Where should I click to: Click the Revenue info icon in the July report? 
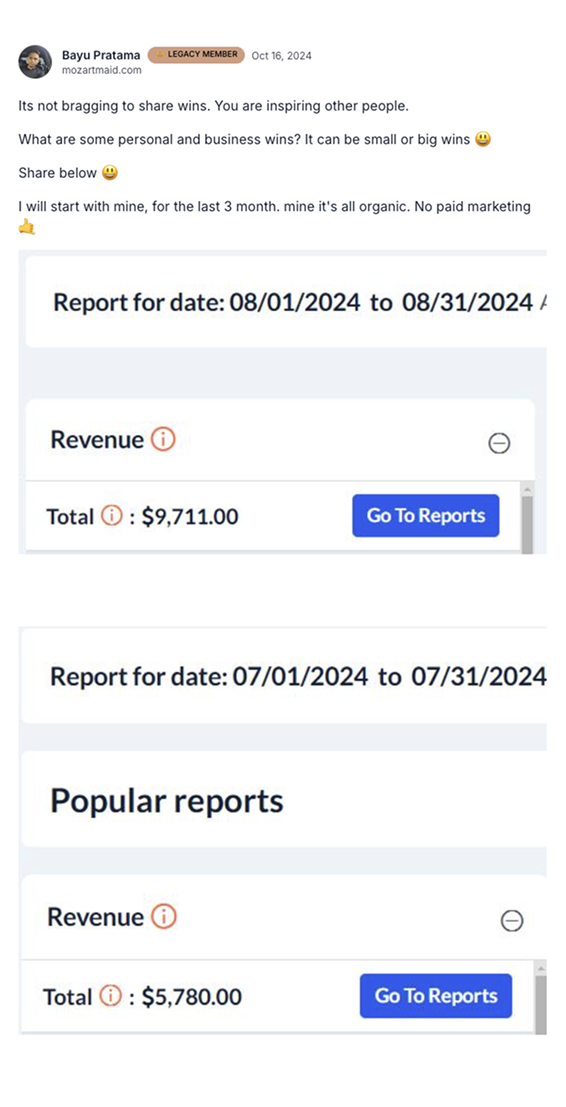pyautogui.click(x=164, y=917)
